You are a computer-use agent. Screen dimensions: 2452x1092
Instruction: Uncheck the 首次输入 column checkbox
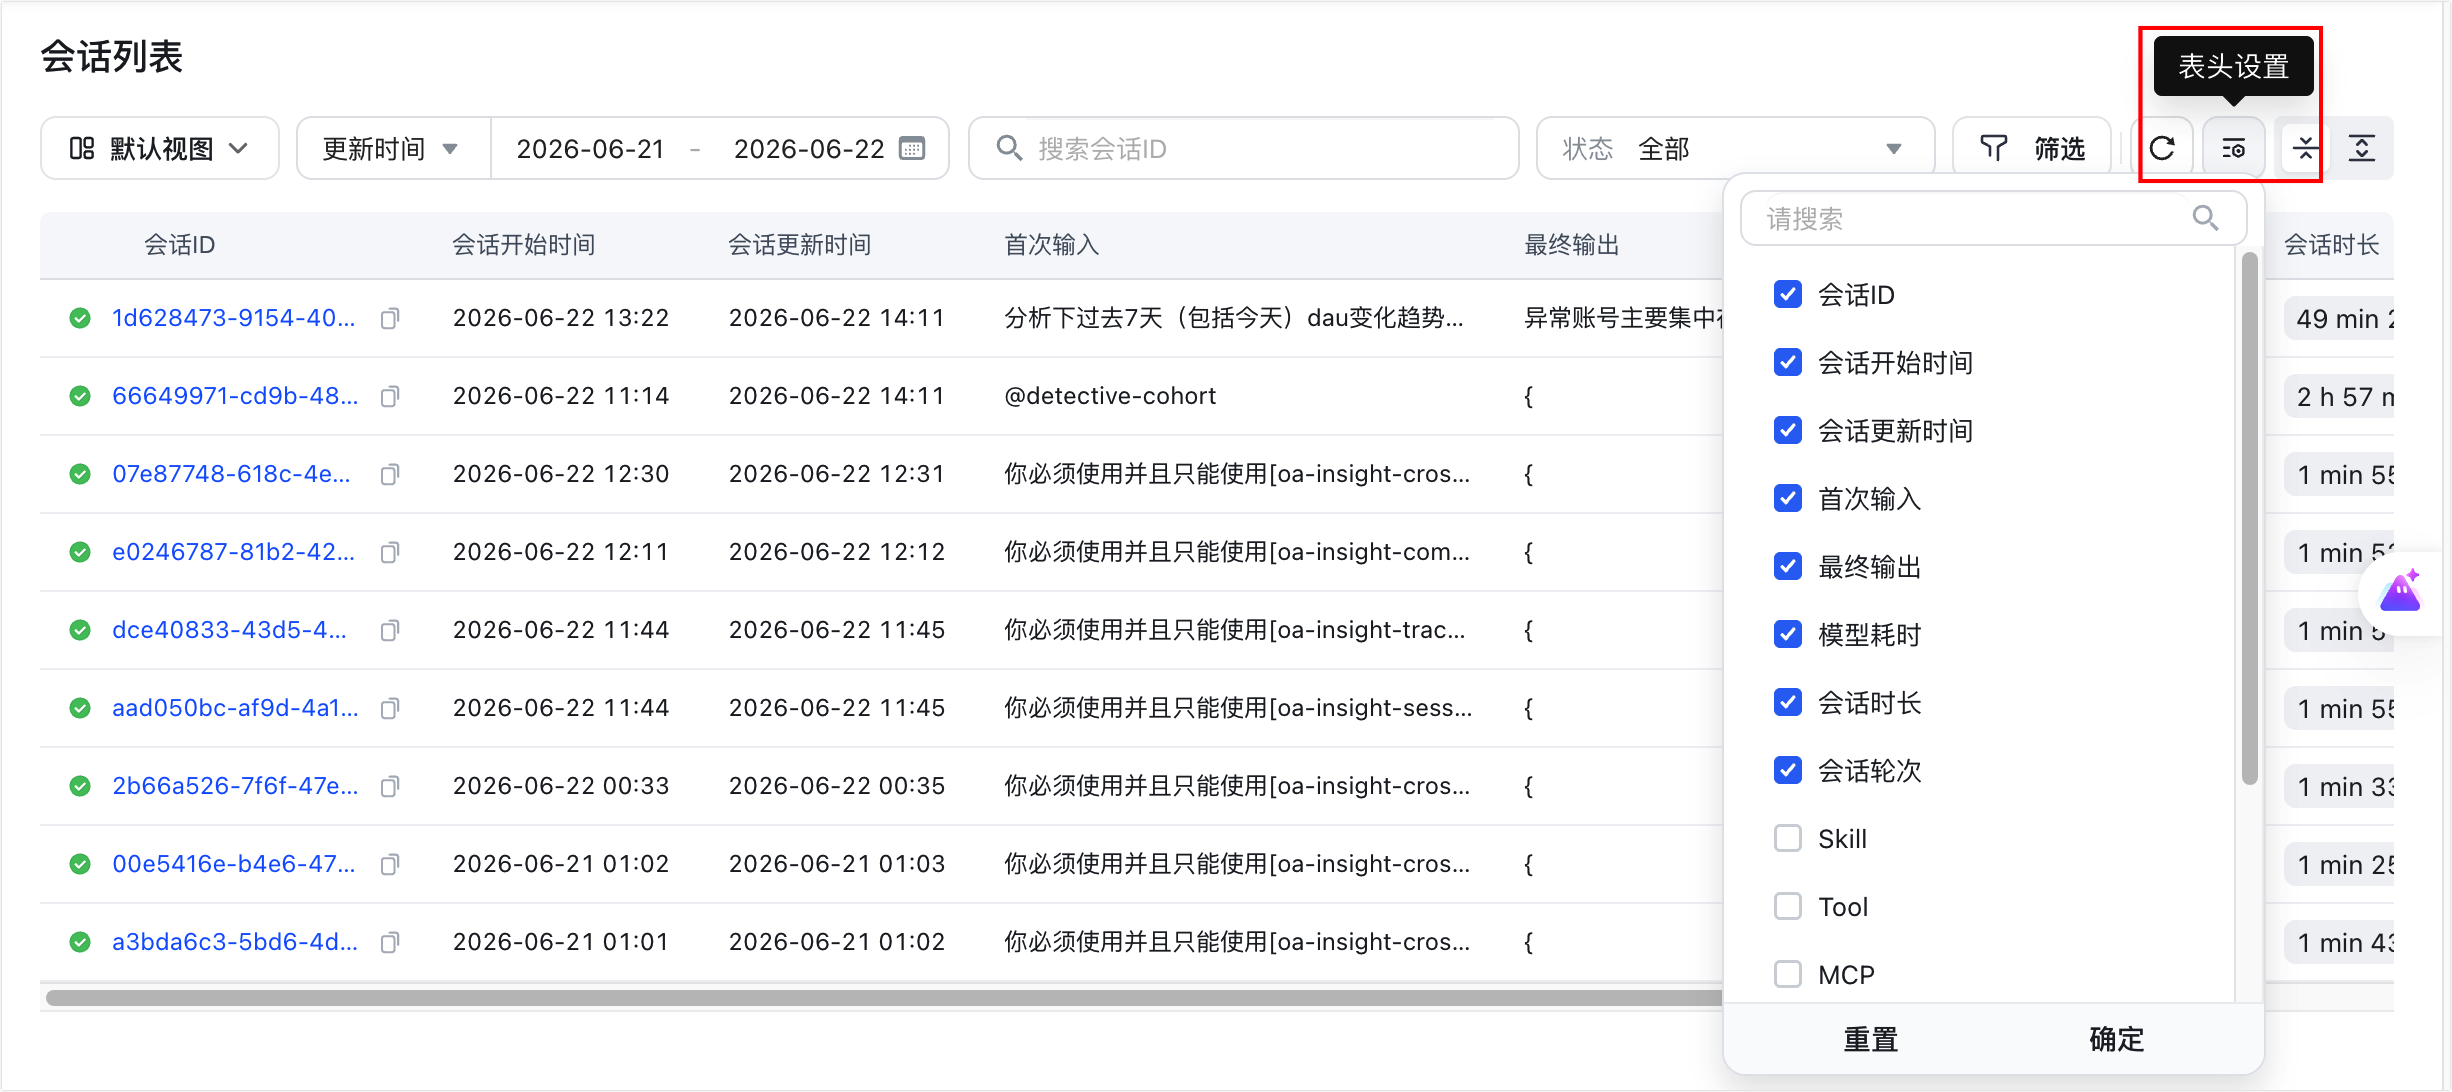point(1788,498)
